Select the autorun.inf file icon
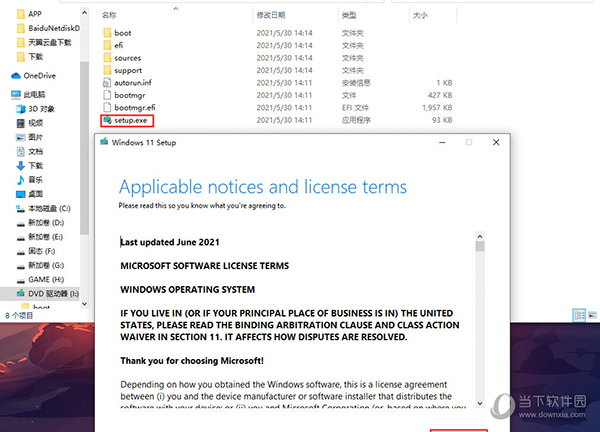Viewport: 600px width, 432px height. click(x=107, y=83)
